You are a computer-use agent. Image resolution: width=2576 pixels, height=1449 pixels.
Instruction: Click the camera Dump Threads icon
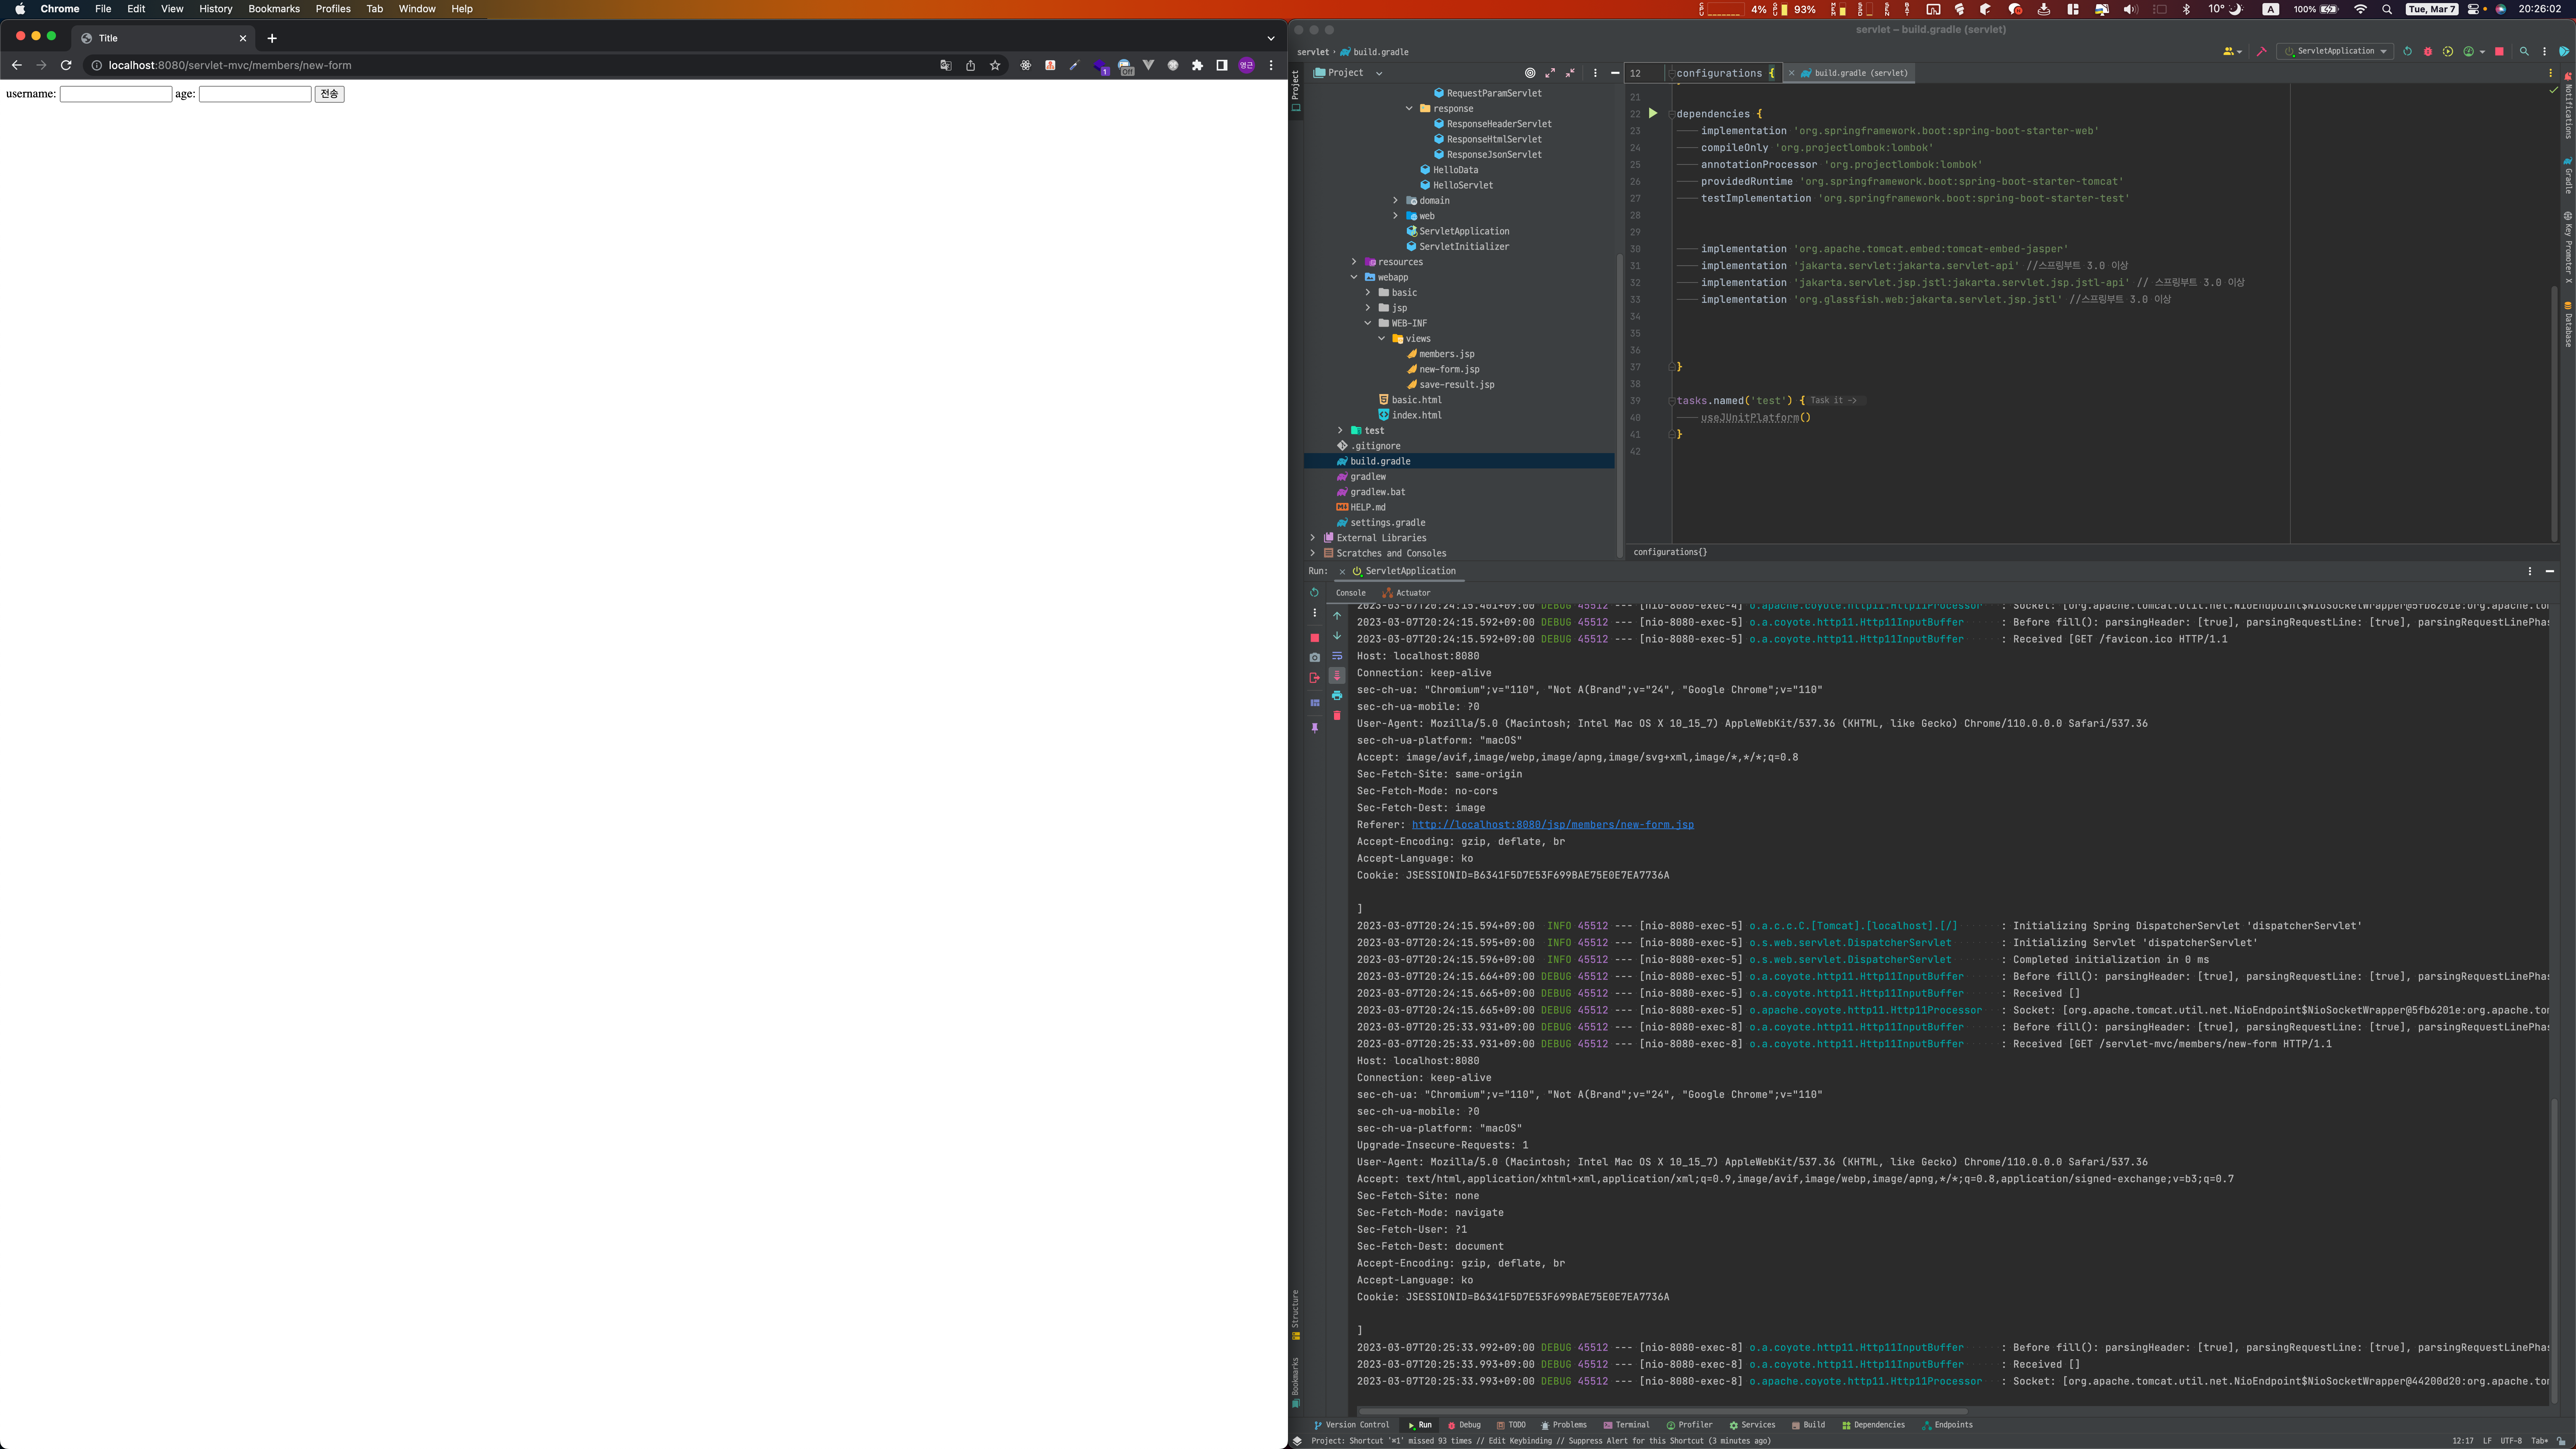tap(1314, 658)
